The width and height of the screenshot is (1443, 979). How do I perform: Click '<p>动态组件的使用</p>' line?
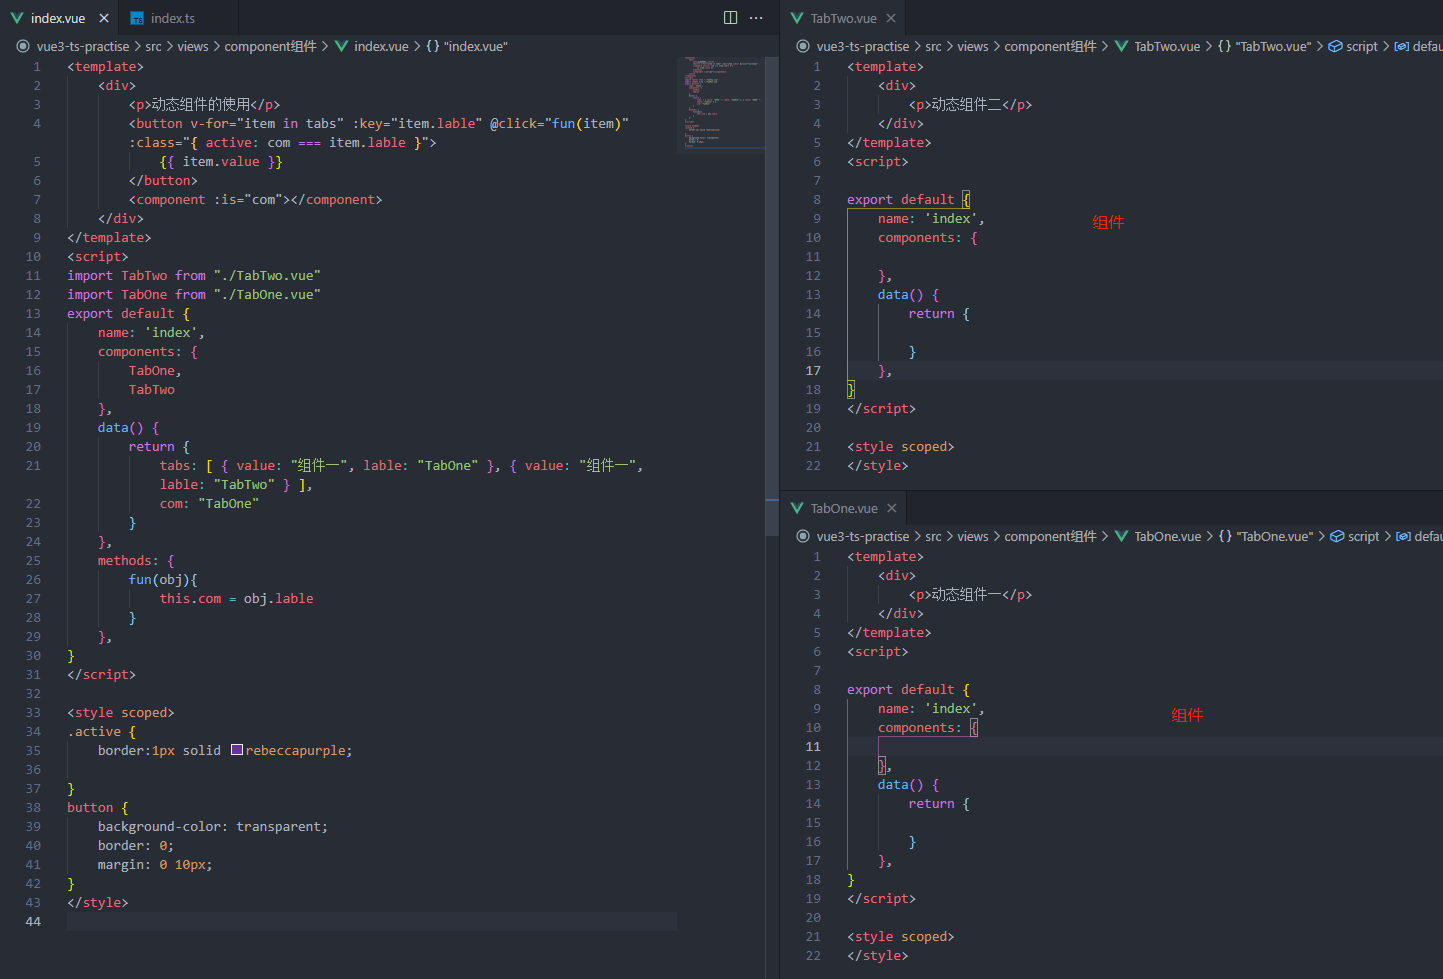pos(204,104)
